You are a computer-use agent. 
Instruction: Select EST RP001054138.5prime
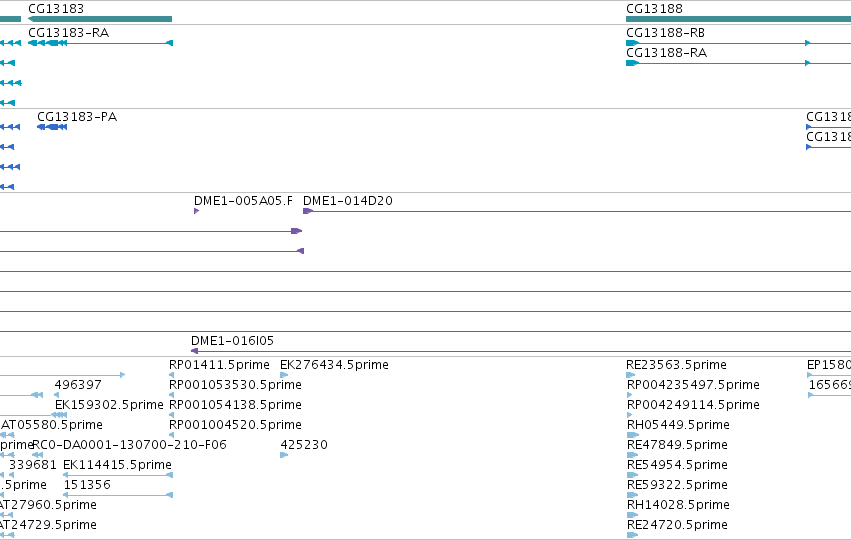click(x=235, y=405)
